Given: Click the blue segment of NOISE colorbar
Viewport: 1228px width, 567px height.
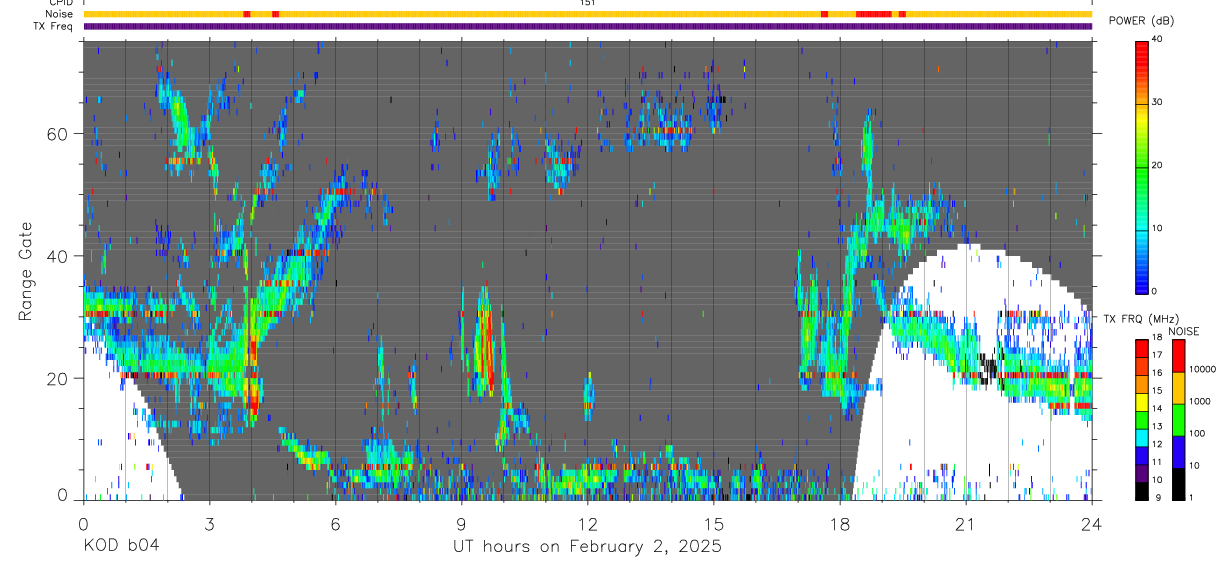Looking at the screenshot, I should pyautogui.click(x=1178, y=452).
